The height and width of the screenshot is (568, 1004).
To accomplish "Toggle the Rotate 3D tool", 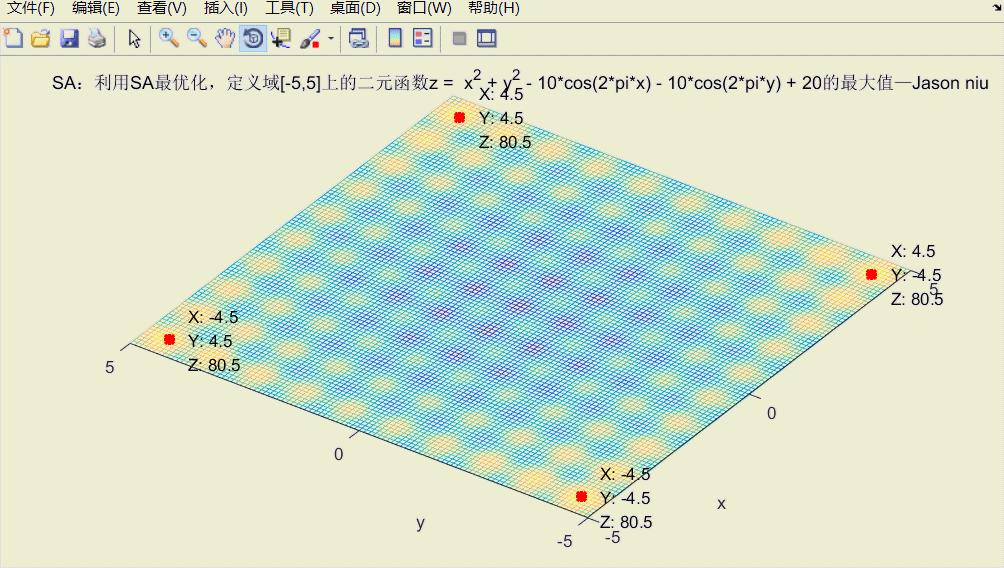I will [253, 38].
